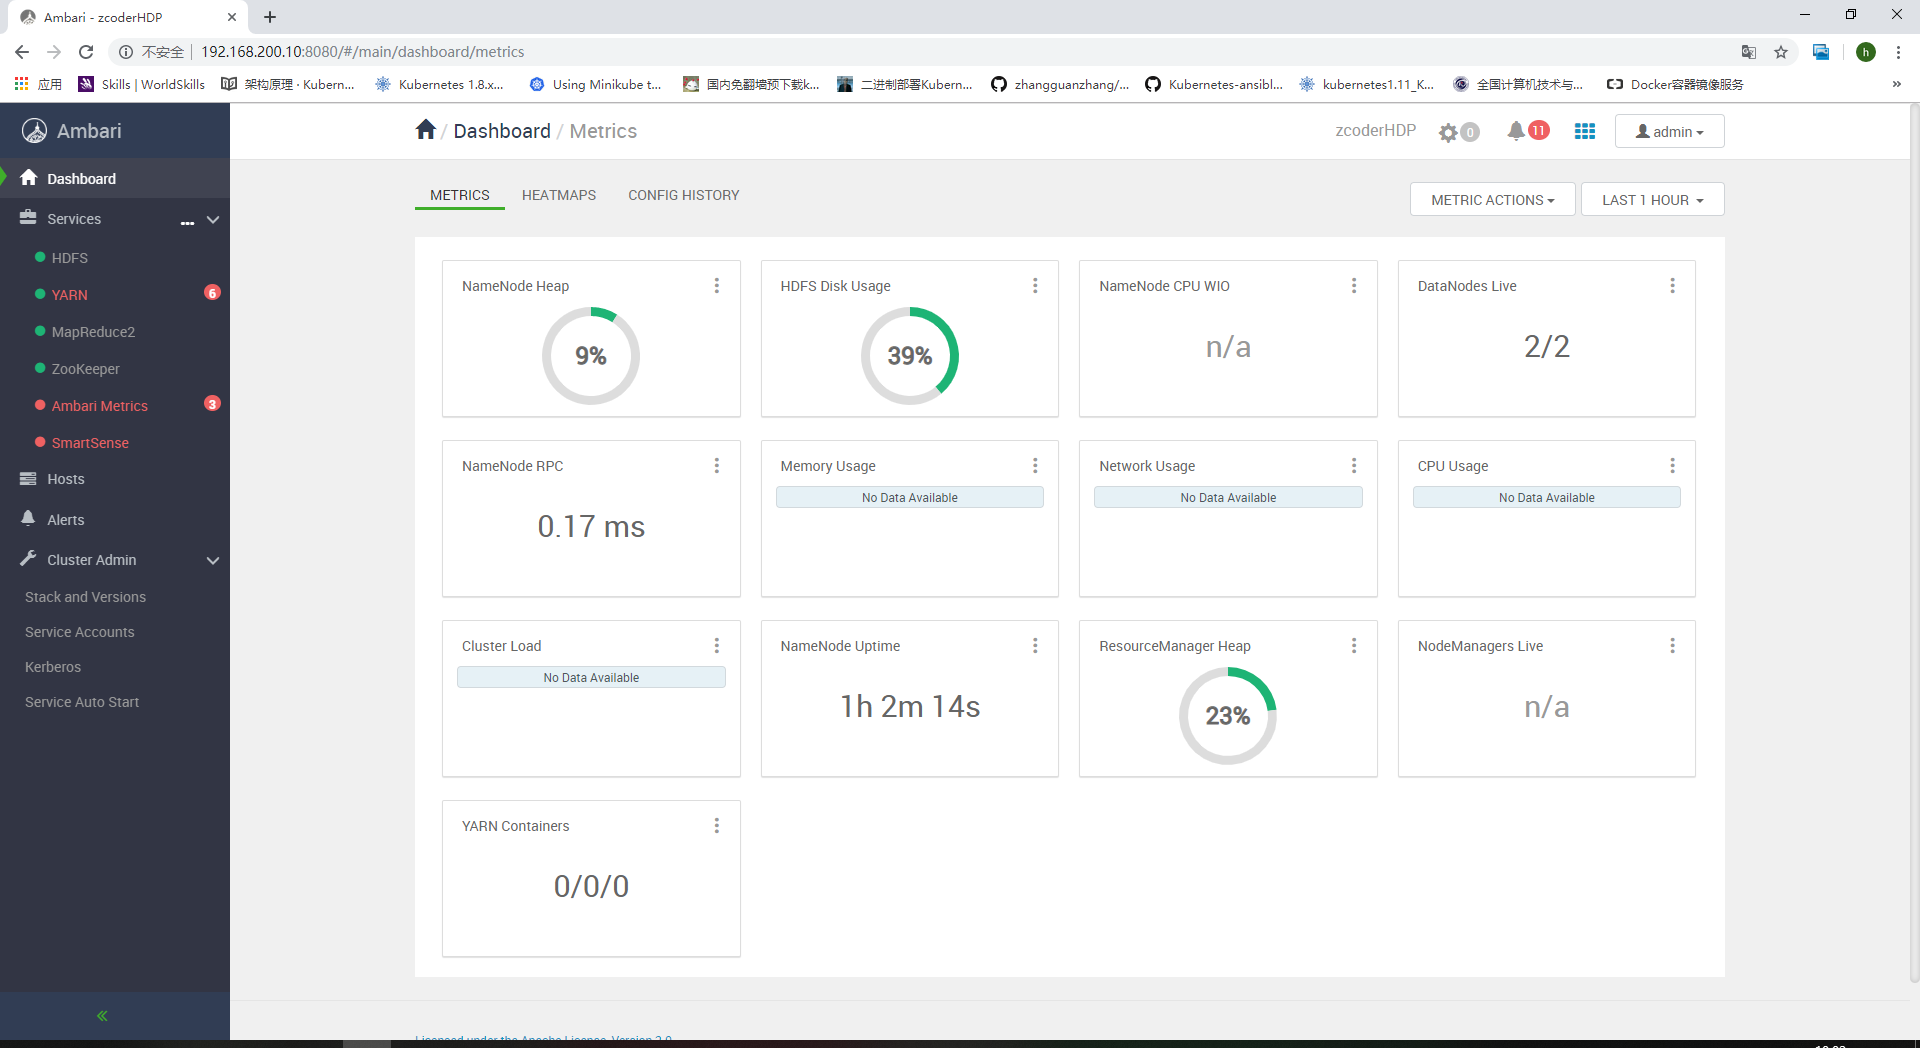Open the operations gear icon near zcoderHDP
The image size is (1920, 1048).
(1448, 131)
